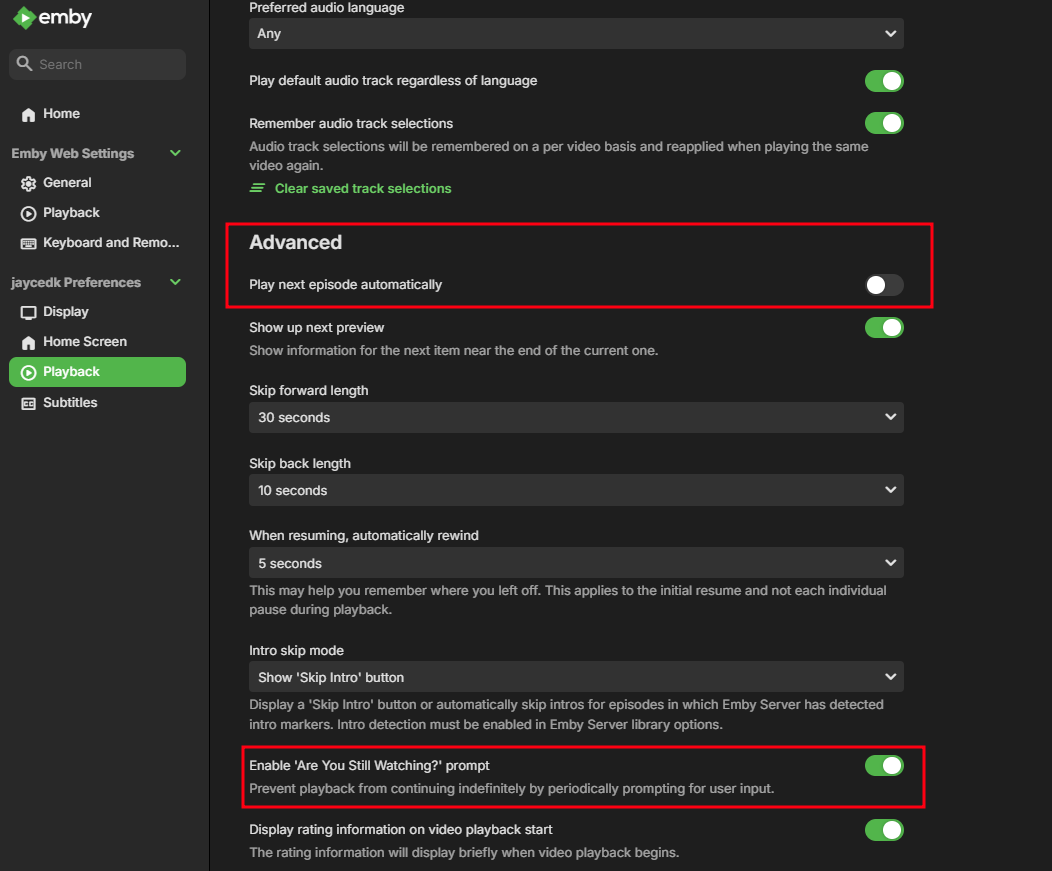
Task: Click the Emby logo icon
Action: [24, 19]
